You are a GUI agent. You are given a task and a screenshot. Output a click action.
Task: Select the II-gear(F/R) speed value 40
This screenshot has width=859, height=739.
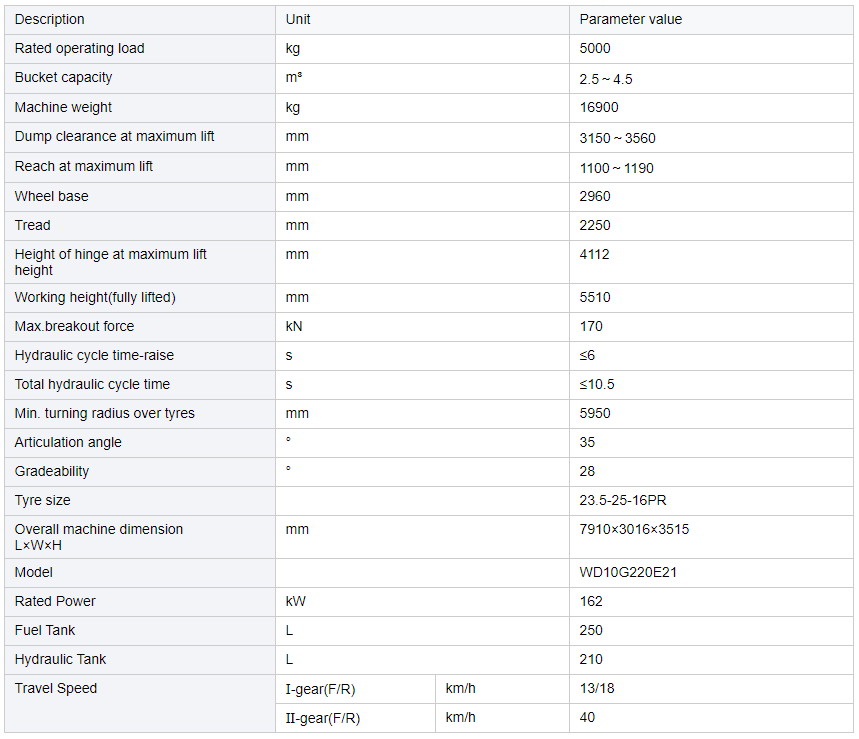(587, 718)
